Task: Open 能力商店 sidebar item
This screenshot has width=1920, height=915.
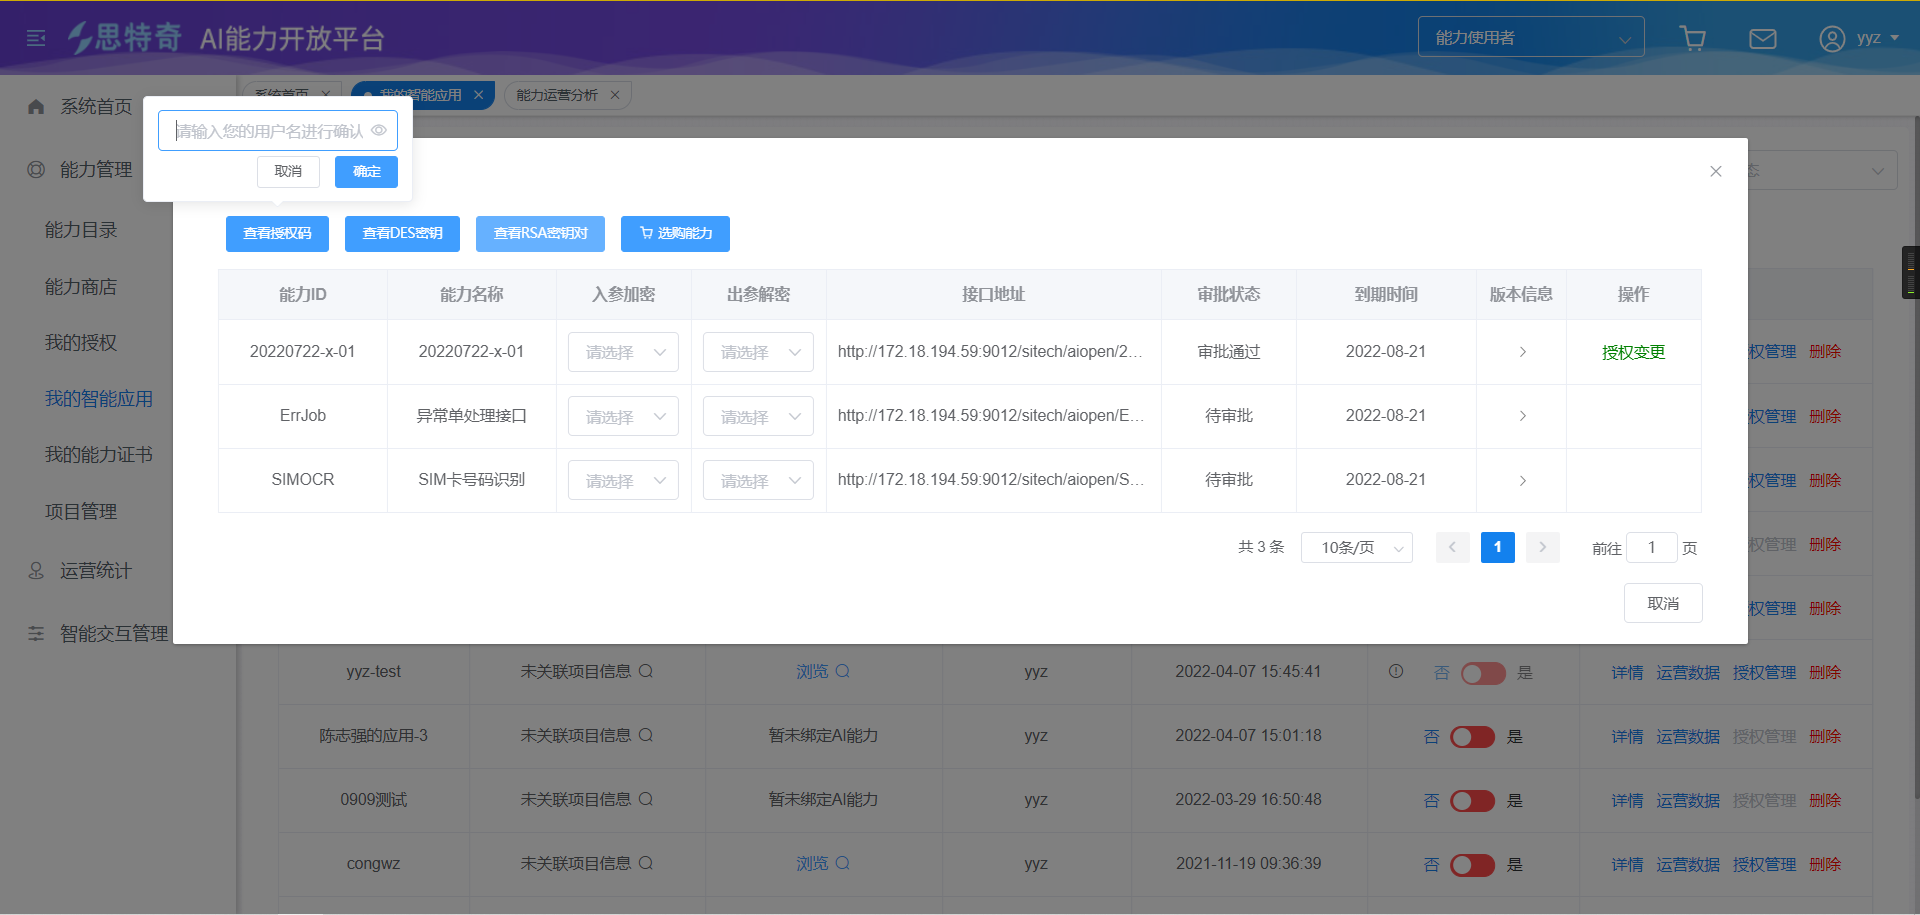Action: coord(81,287)
